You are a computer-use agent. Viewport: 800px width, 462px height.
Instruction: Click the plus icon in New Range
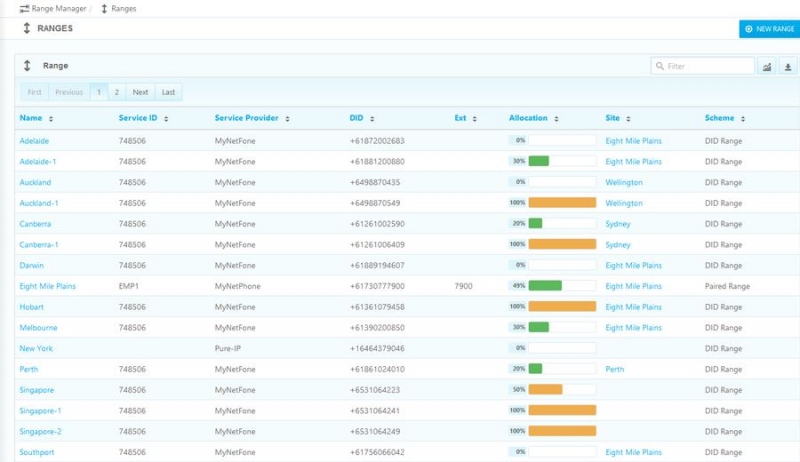(x=749, y=29)
